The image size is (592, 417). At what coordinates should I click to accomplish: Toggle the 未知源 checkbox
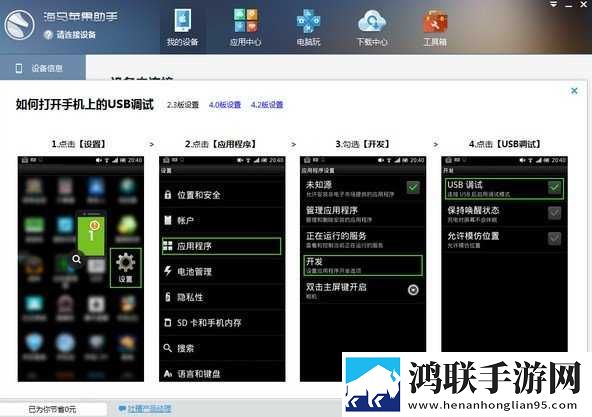pyautogui.click(x=413, y=187)
